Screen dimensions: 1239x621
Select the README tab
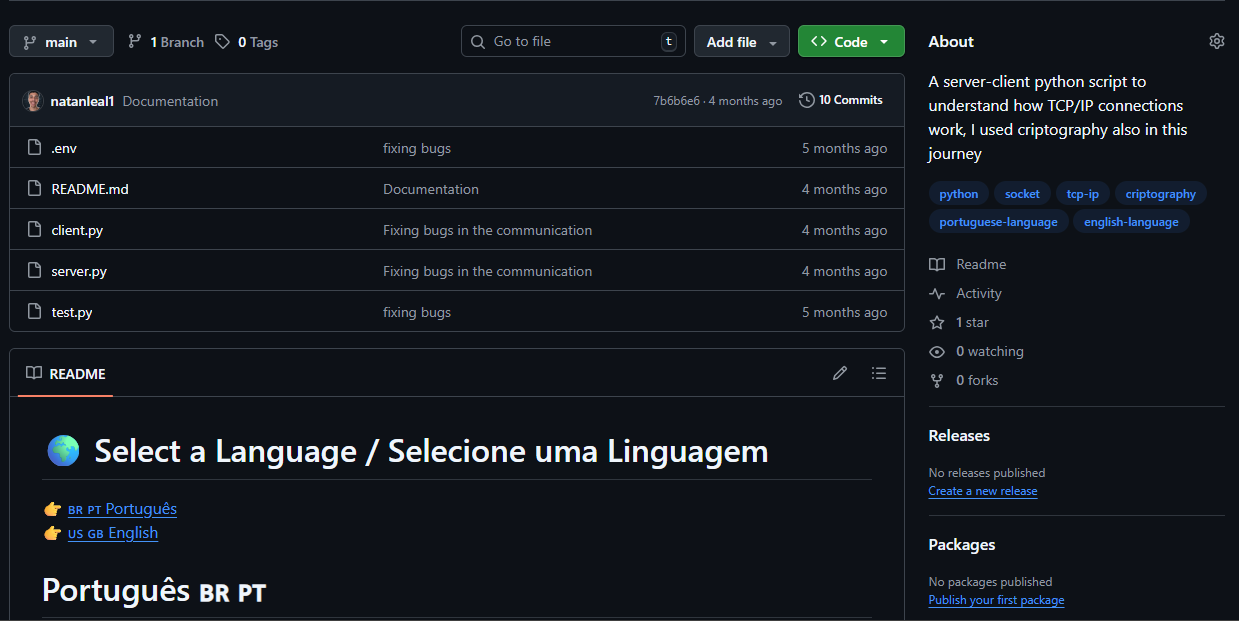(66, 374)
